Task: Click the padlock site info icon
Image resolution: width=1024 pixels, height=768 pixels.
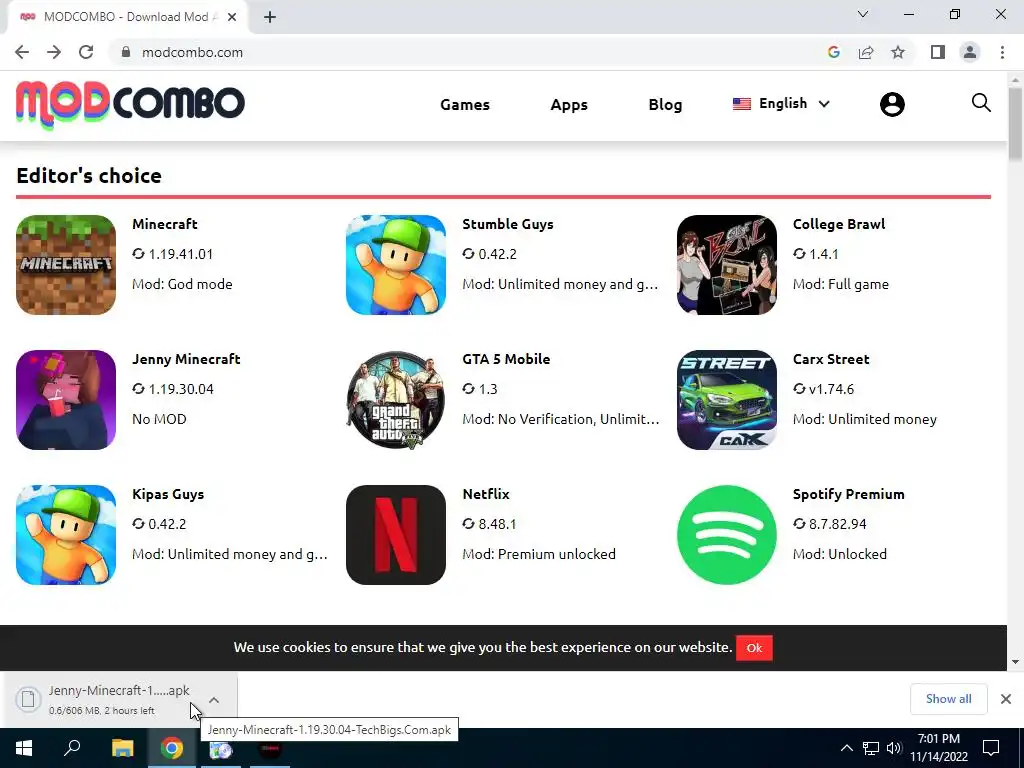Action: (126, 52)
